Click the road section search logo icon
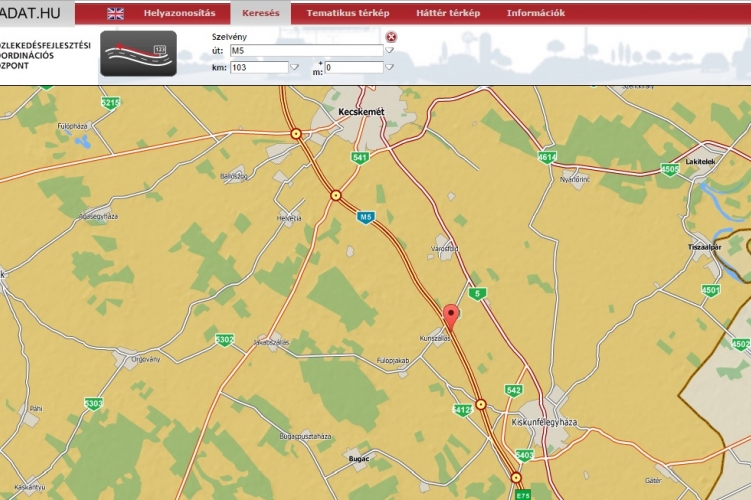 tap(138, 53)
